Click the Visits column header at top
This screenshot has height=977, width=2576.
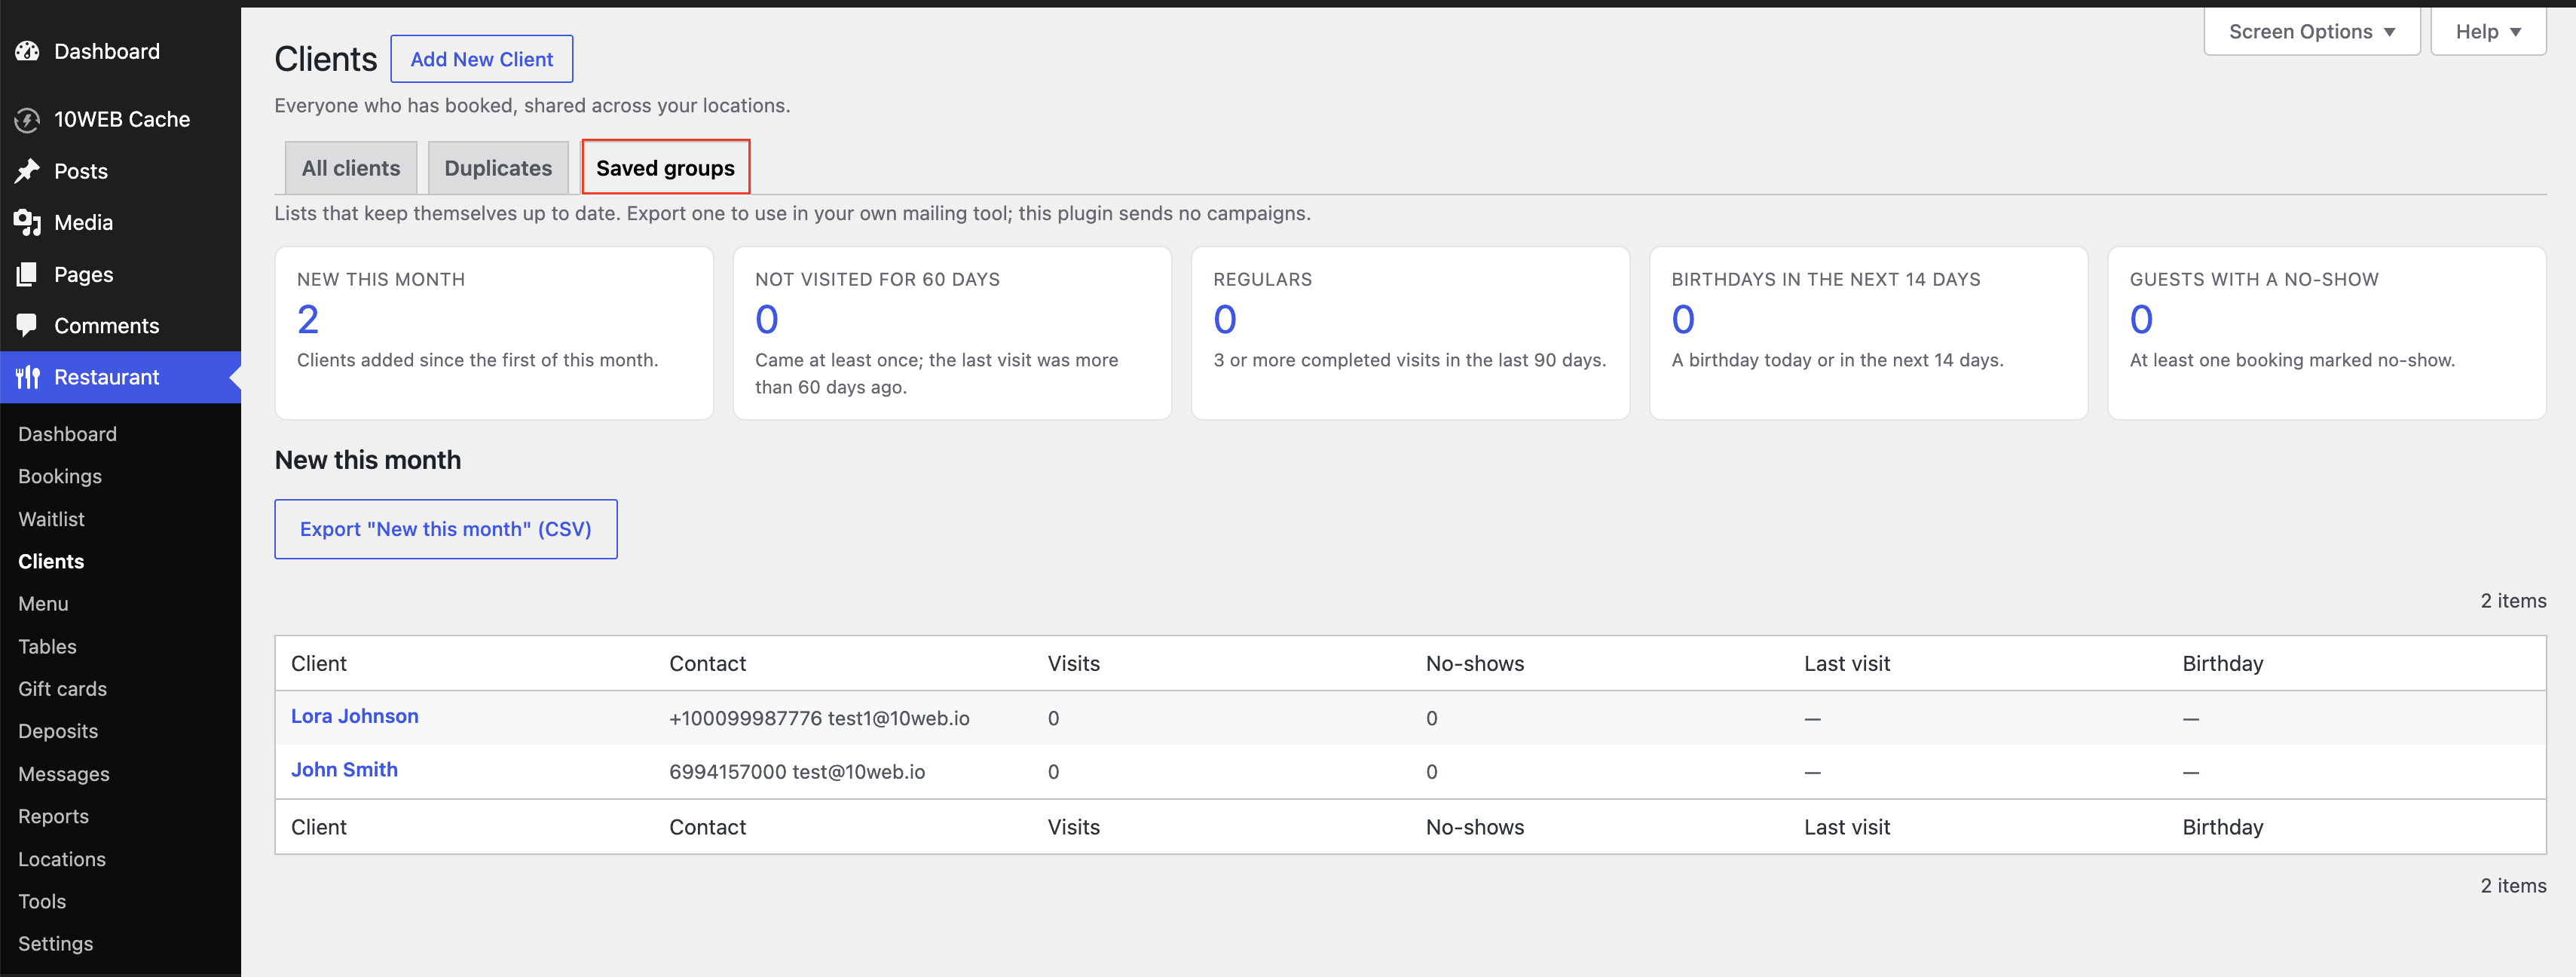pos(1073,663)
